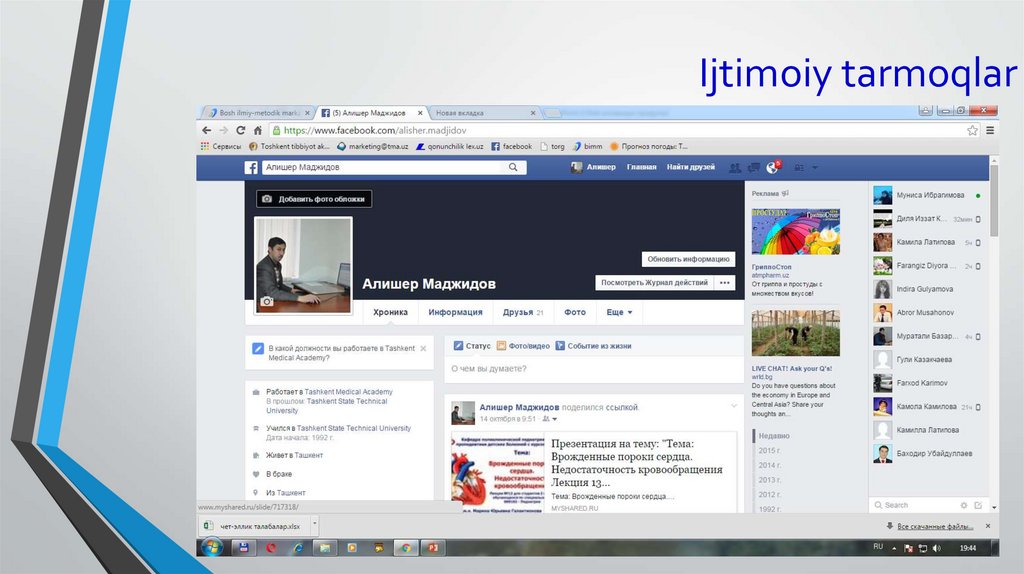Open the facebook bookmark

pos(511,146)
